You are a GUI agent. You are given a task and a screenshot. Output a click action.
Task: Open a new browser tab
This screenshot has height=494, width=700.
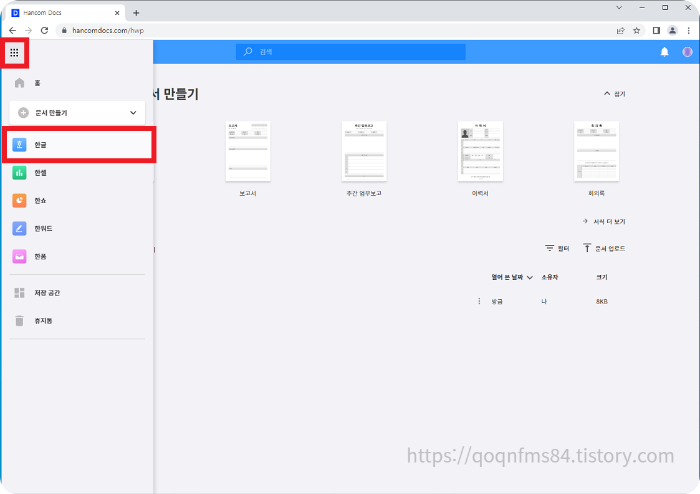pyautogui.click(x=136, y=13)
